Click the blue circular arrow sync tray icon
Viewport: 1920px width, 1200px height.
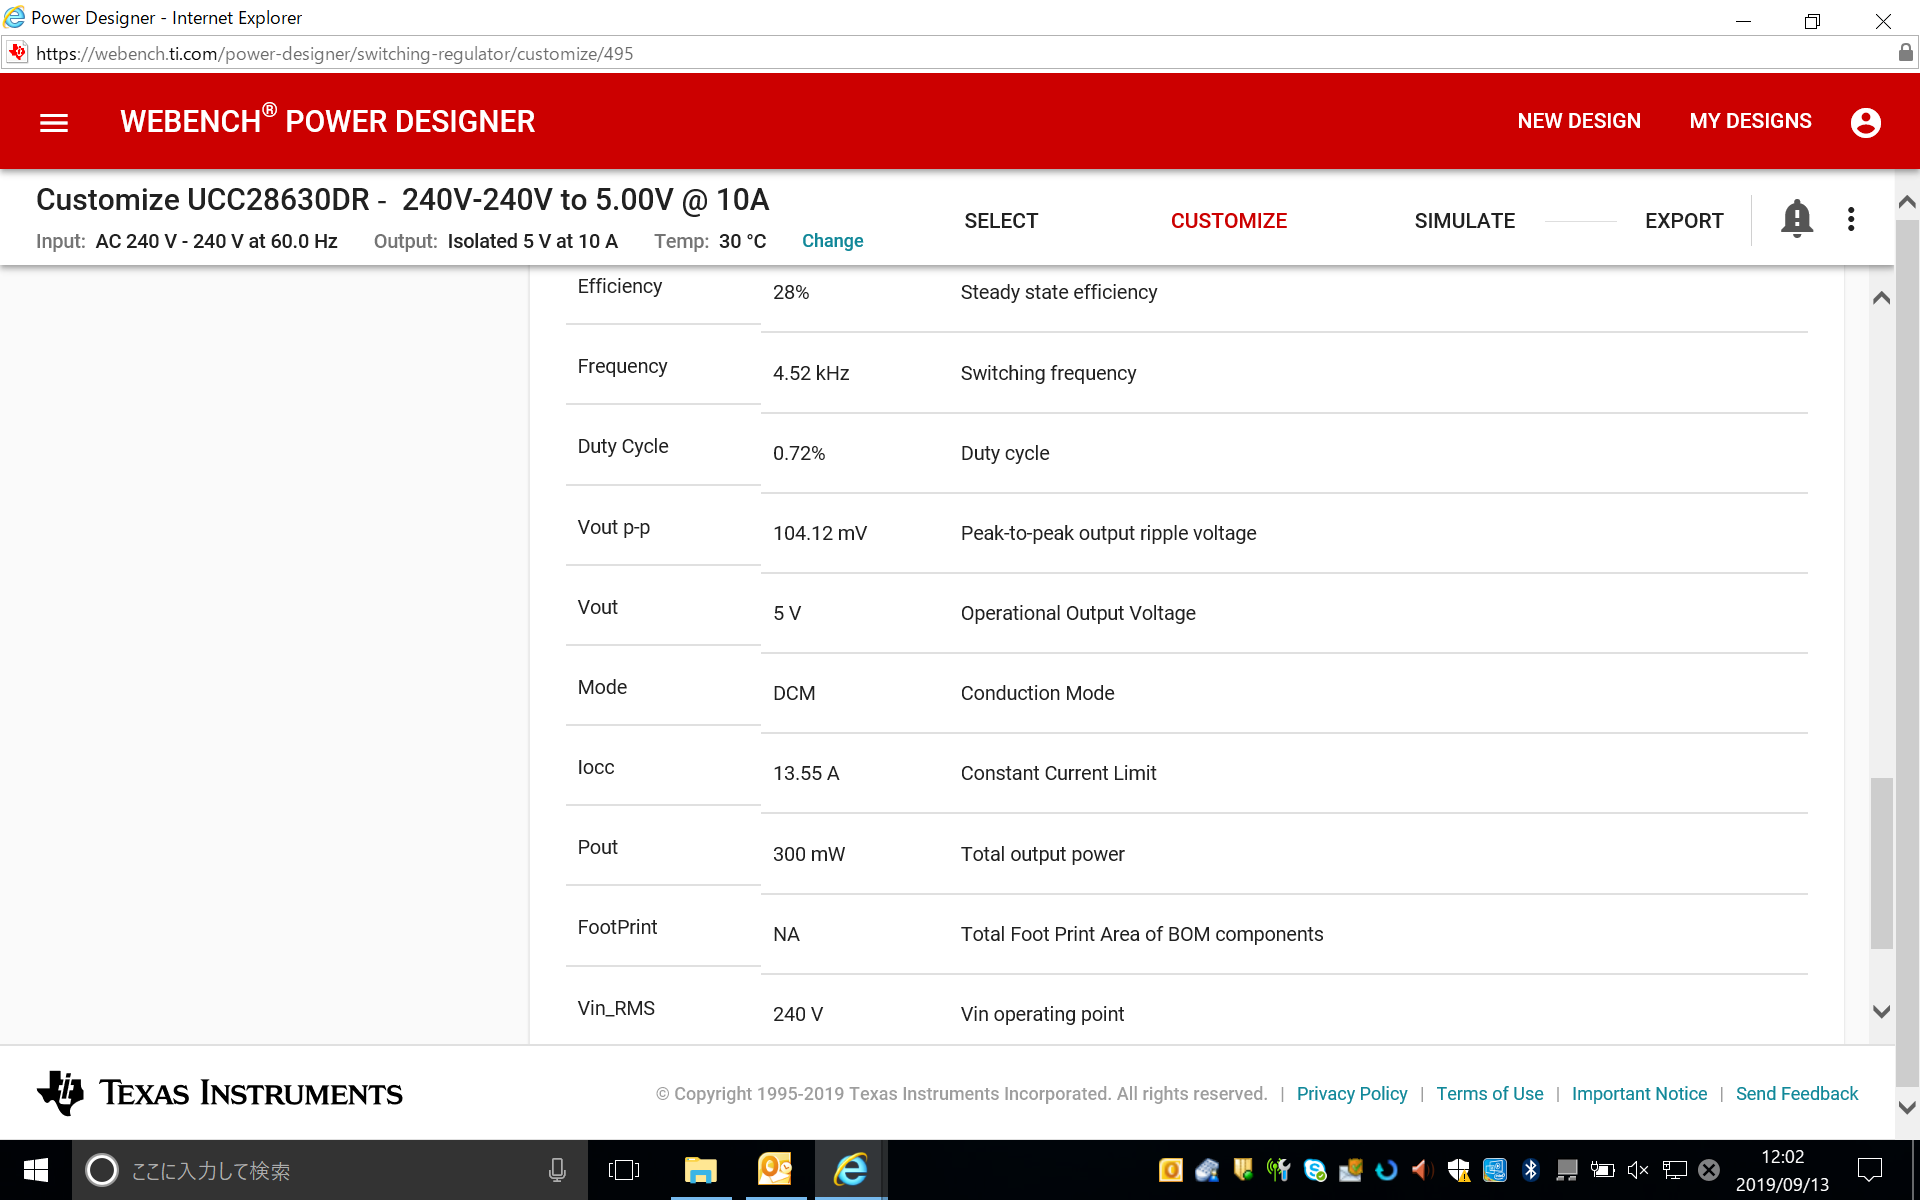tap(1387, 1170)
